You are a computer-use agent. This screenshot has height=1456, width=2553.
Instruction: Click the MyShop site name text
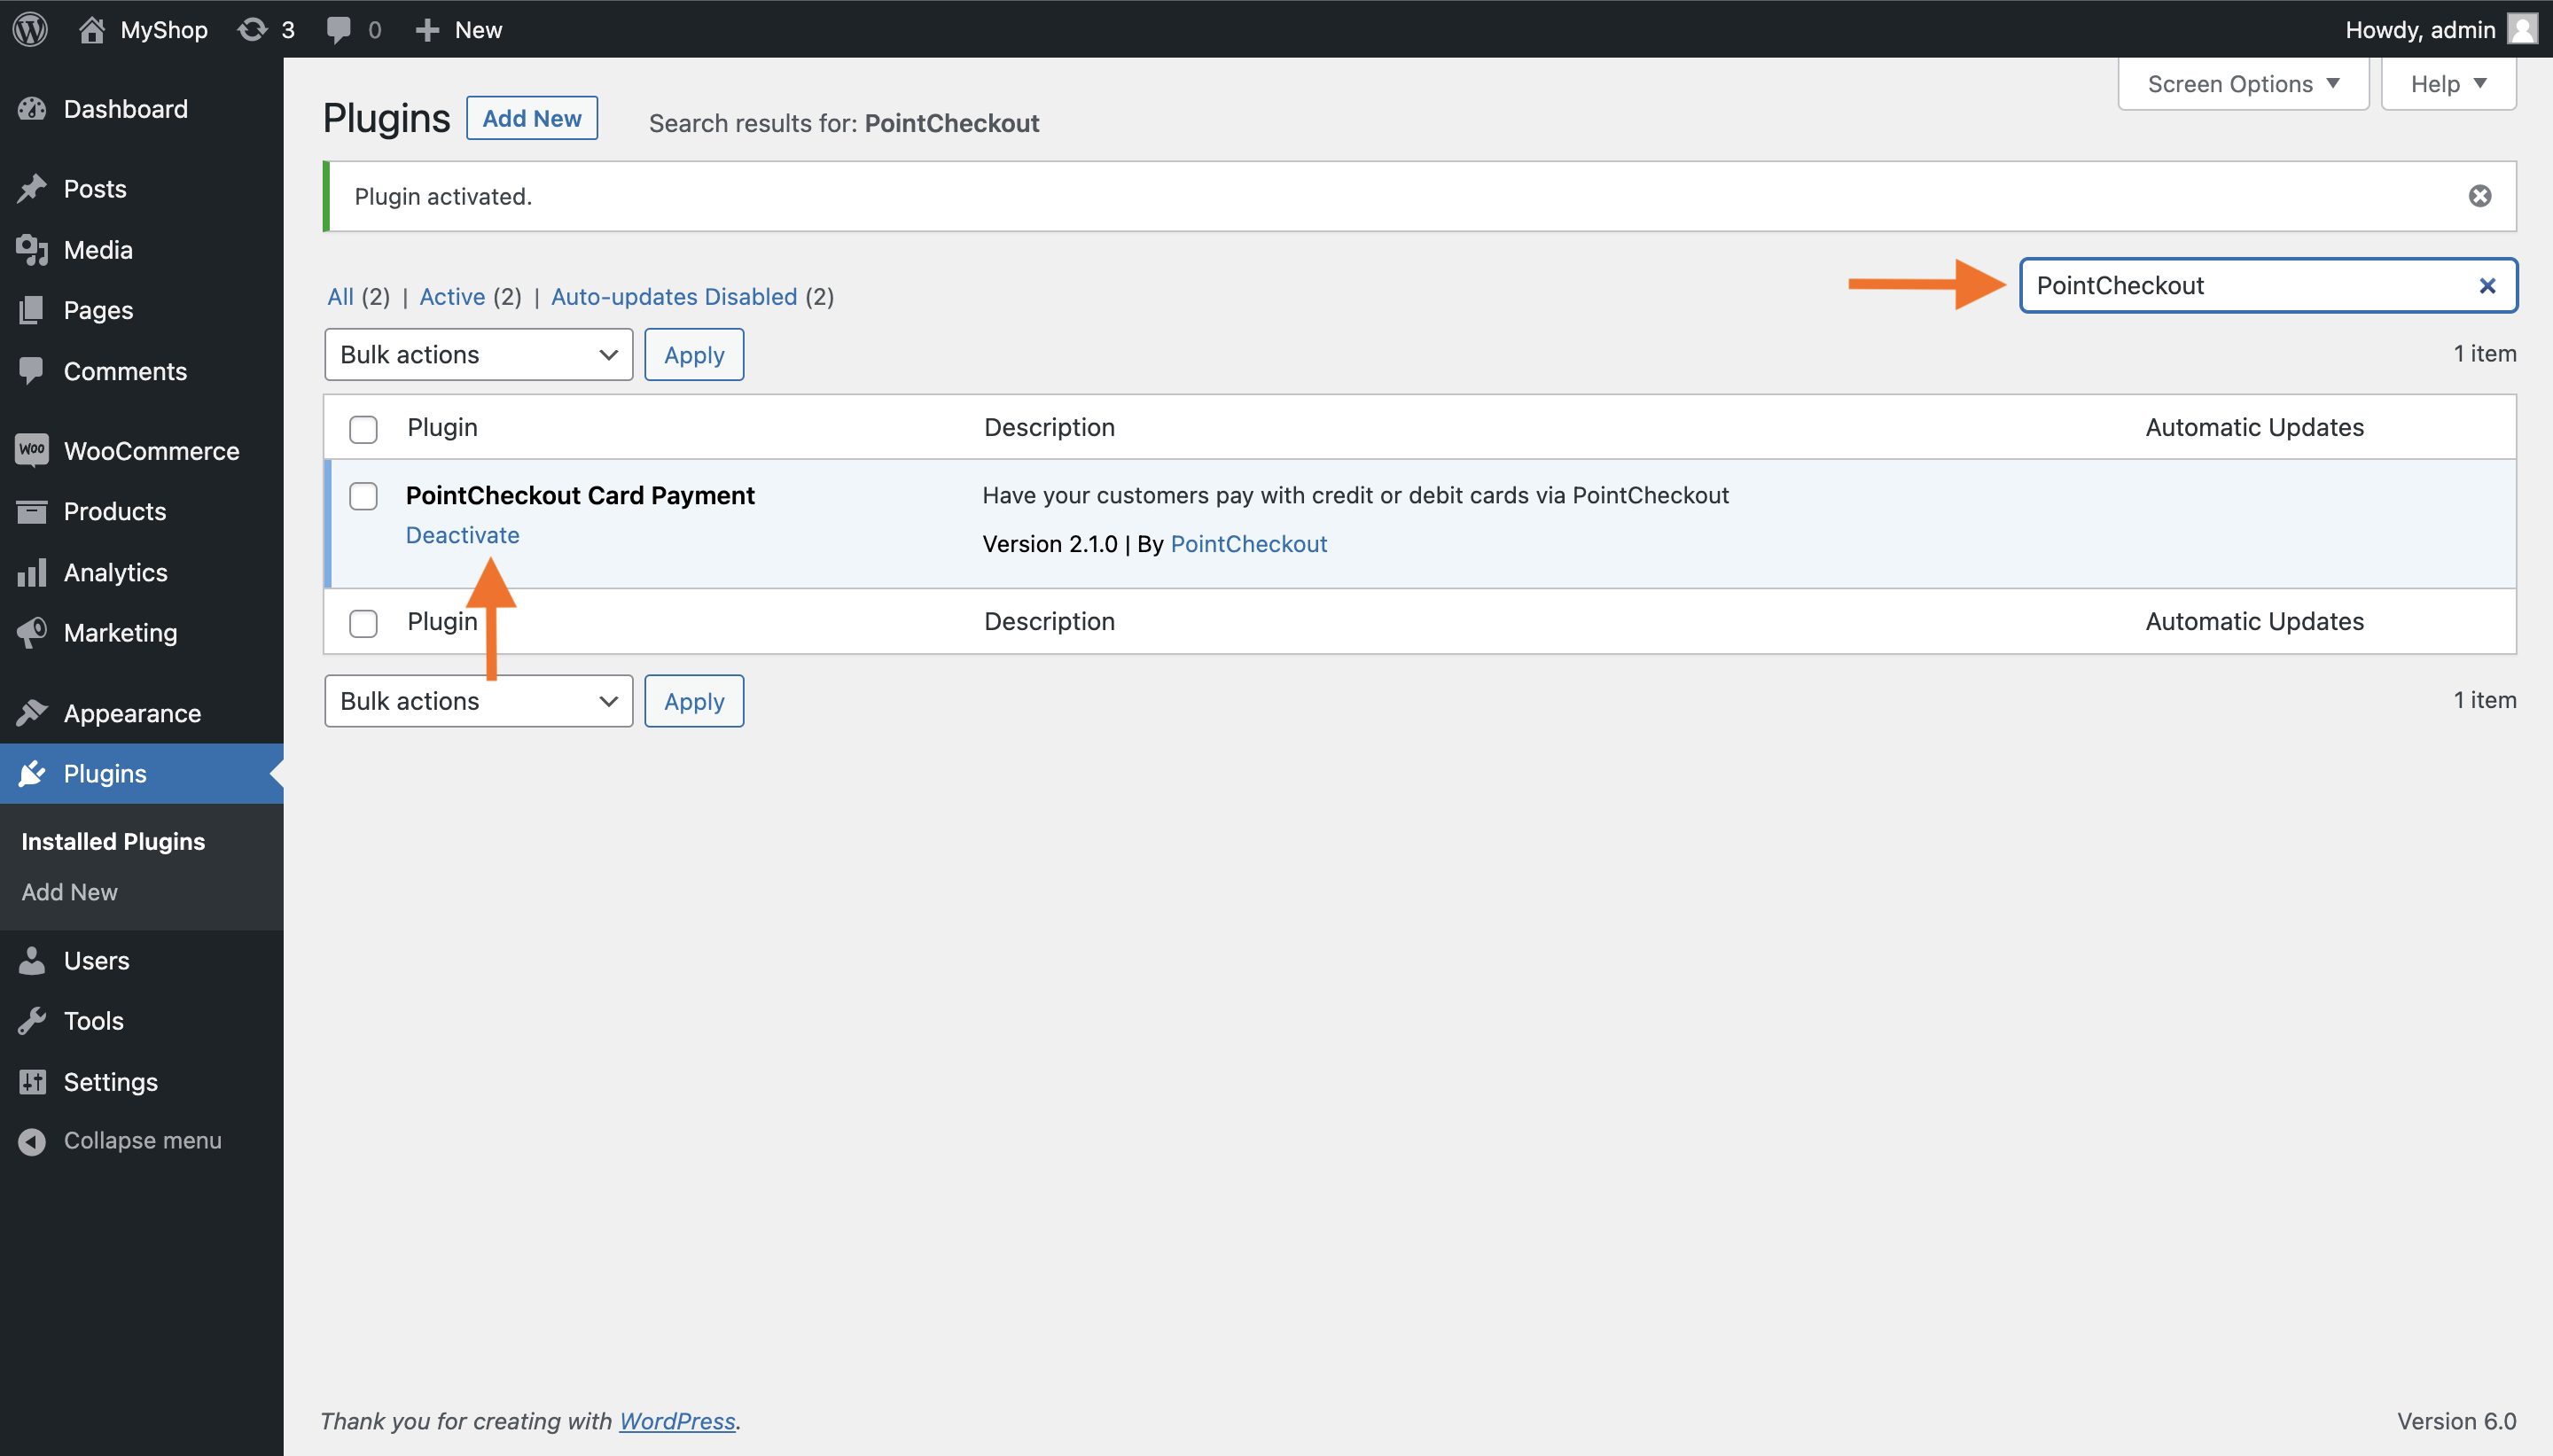[164, 30]
